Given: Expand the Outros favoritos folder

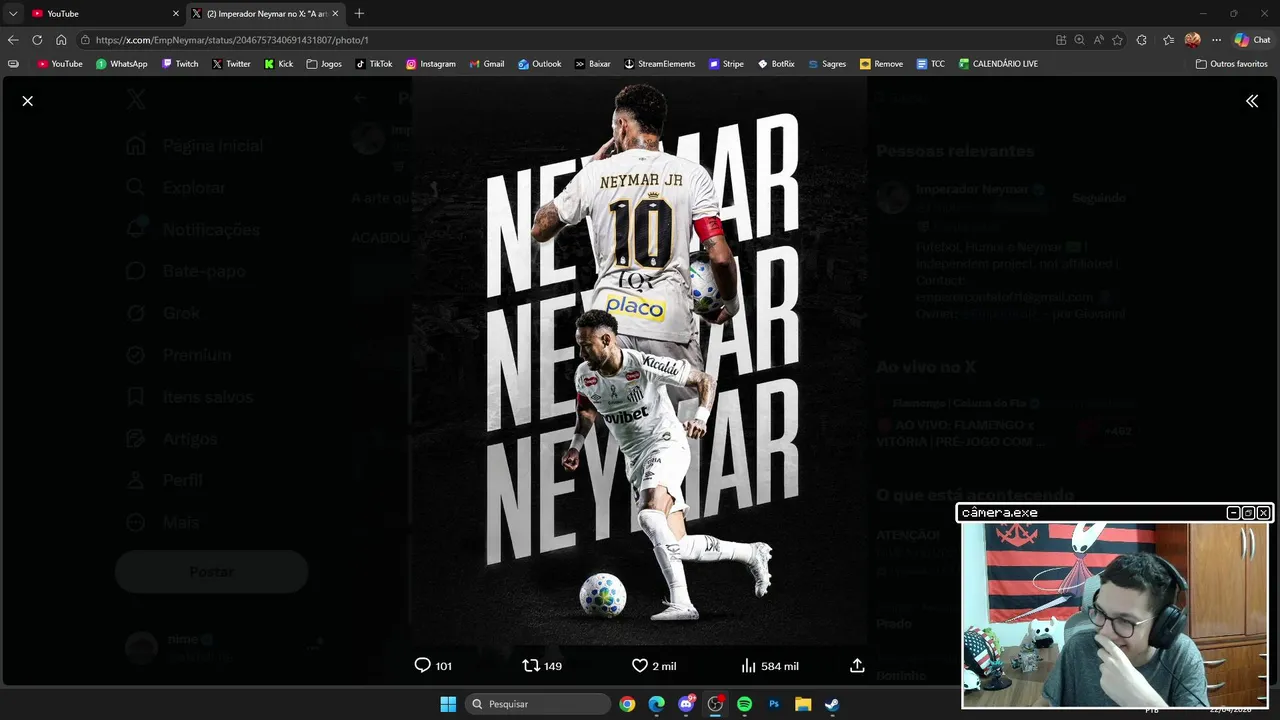Looking at the screenshot, I should 1232,63.
